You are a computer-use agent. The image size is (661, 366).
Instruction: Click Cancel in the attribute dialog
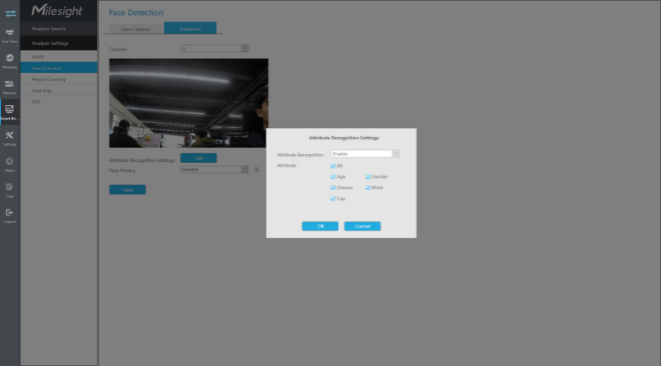[363, 226]
